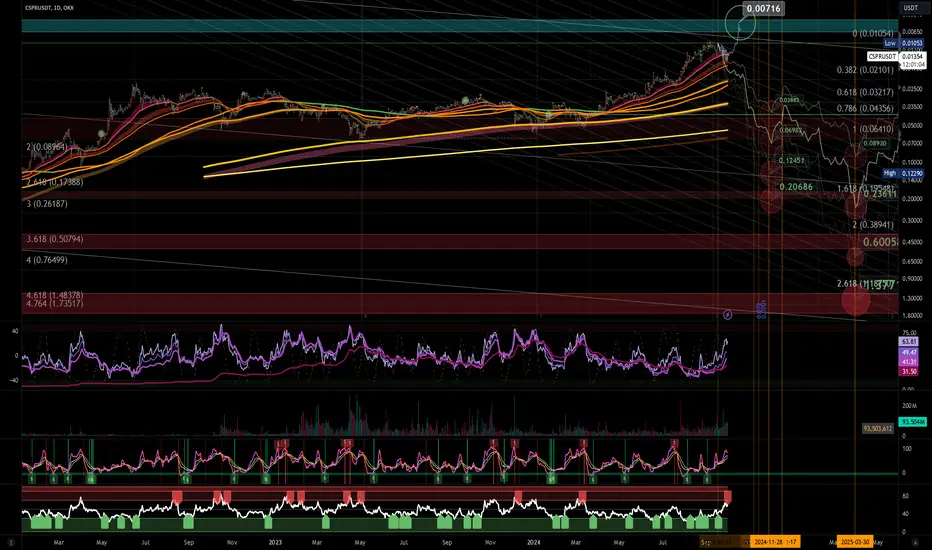Viewport: 932px width, 550px height.
Task: Click the 0.10000 tick on price axis
Action: (912, 162)
